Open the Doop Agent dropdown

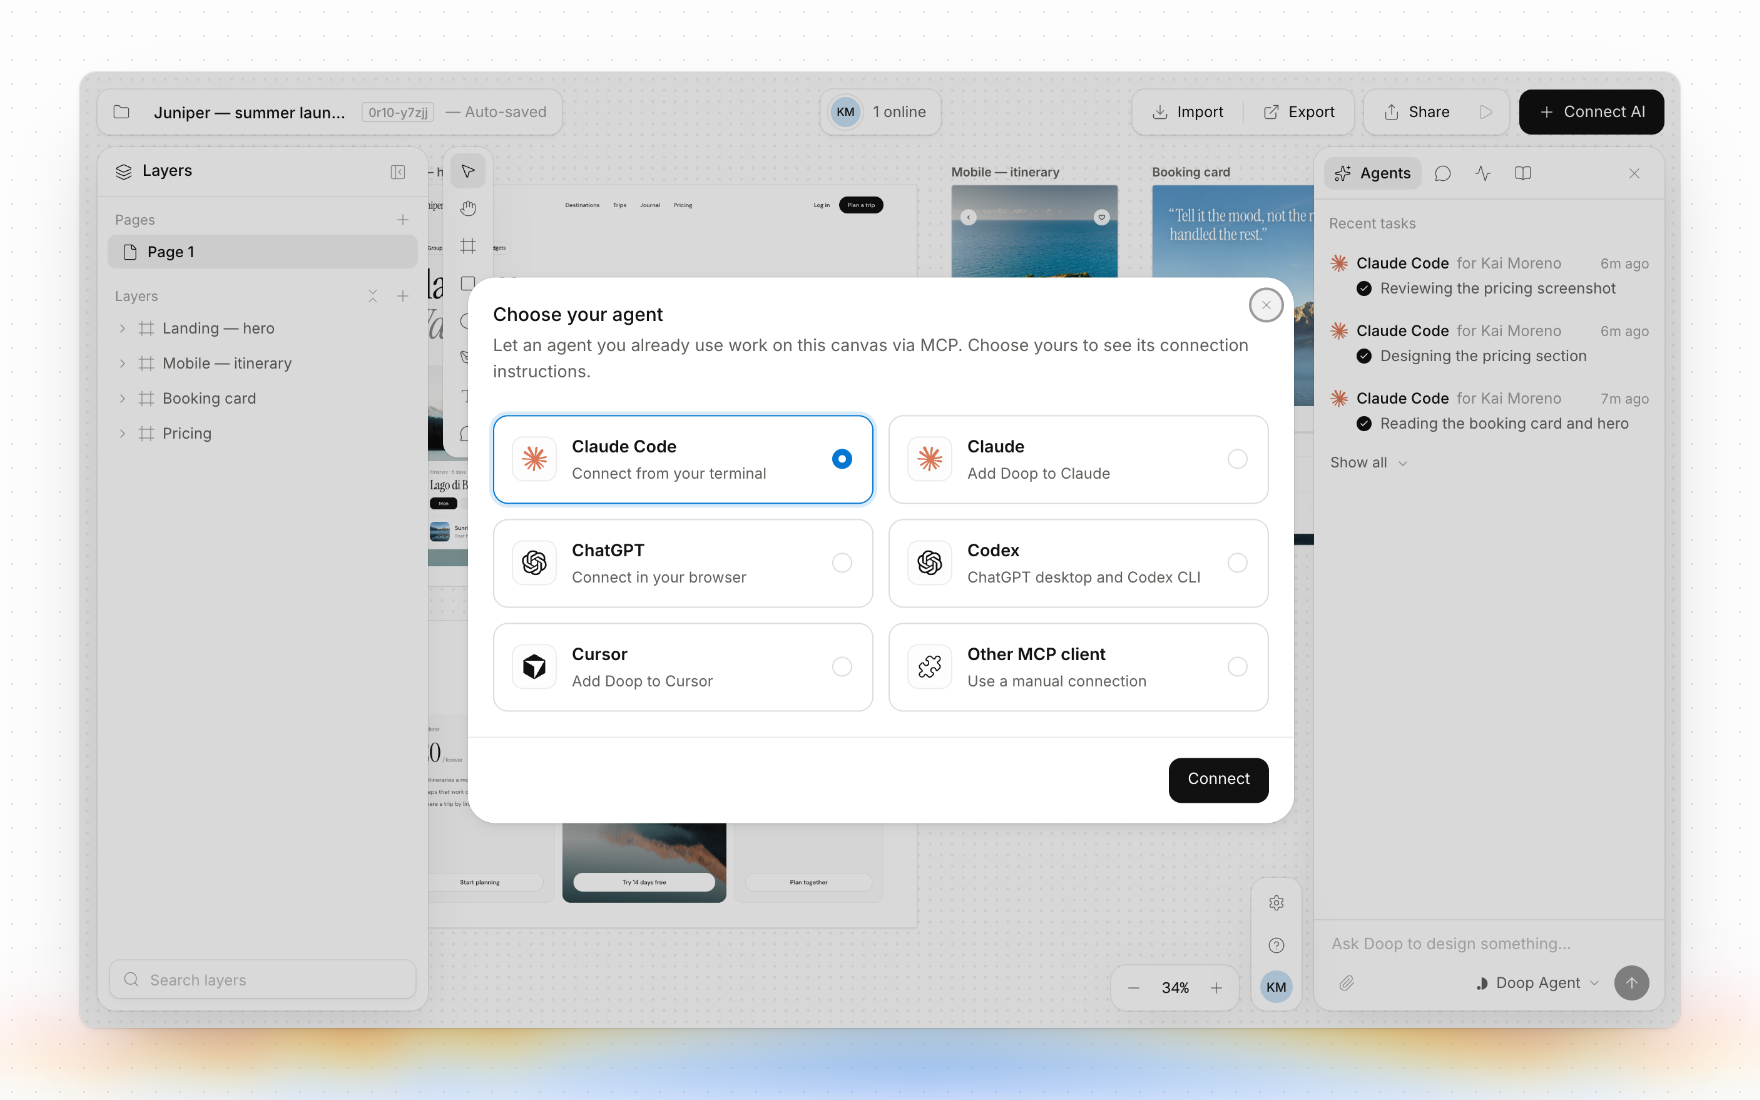(1538, 983)
